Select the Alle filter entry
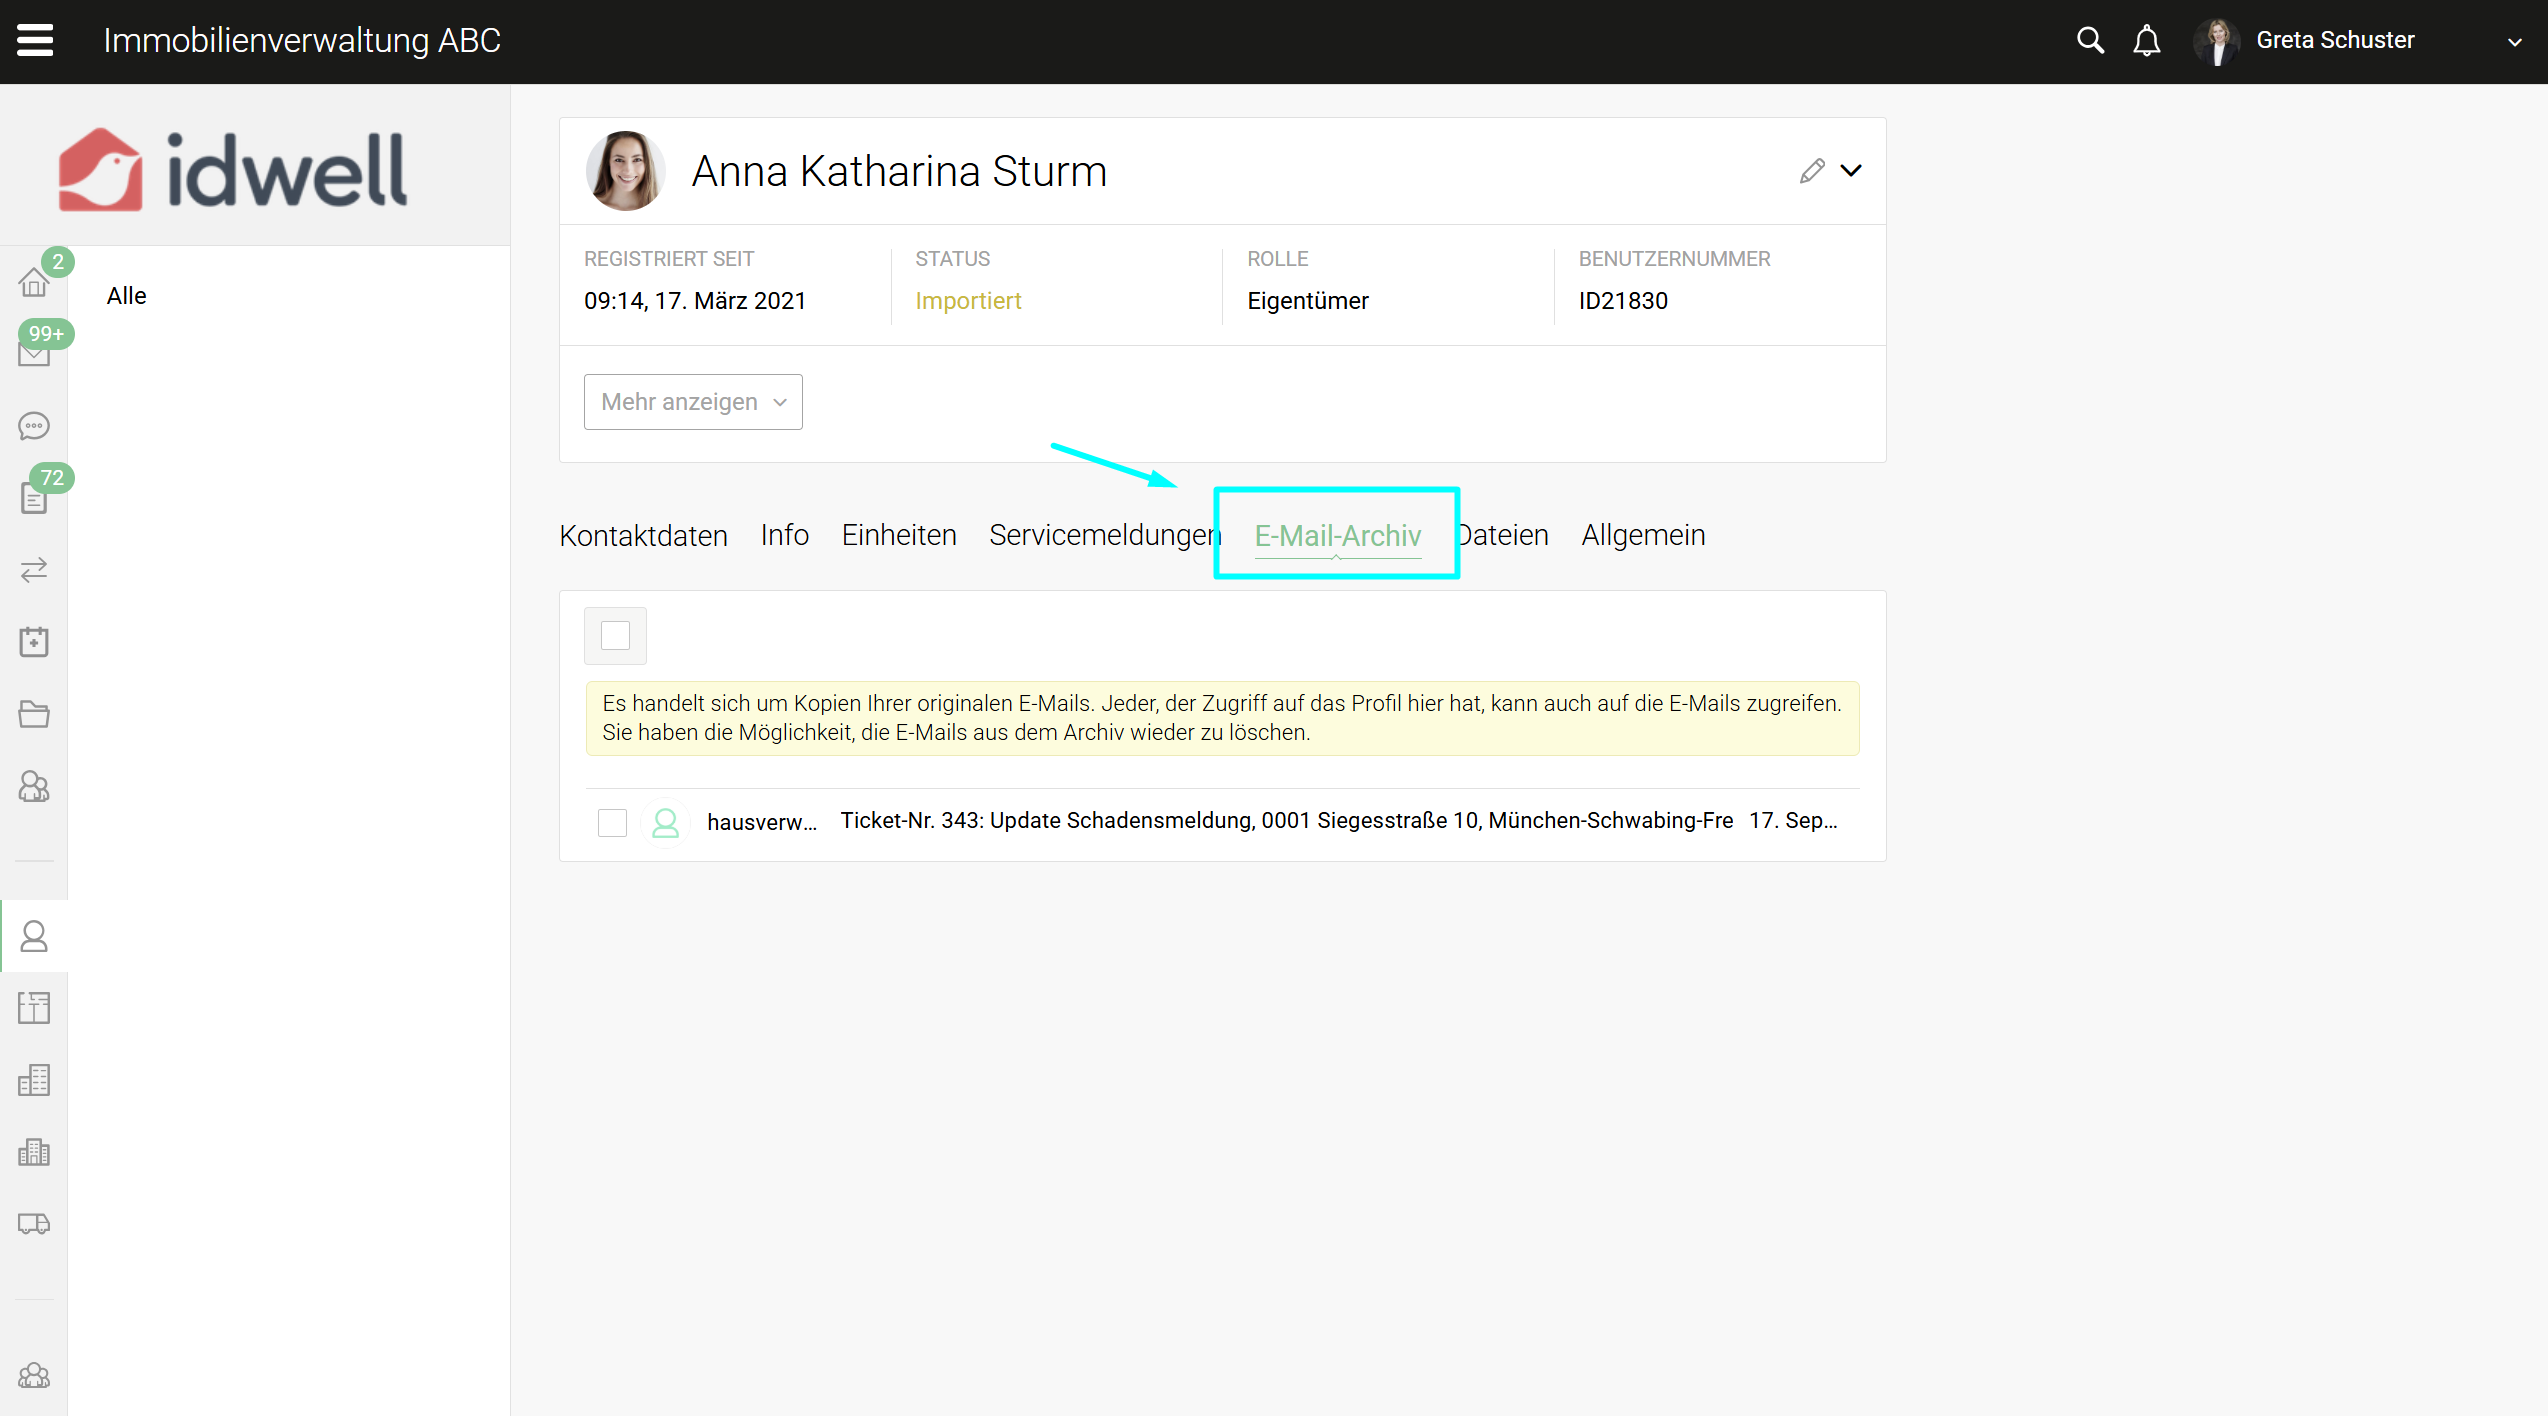 point(127,296)
